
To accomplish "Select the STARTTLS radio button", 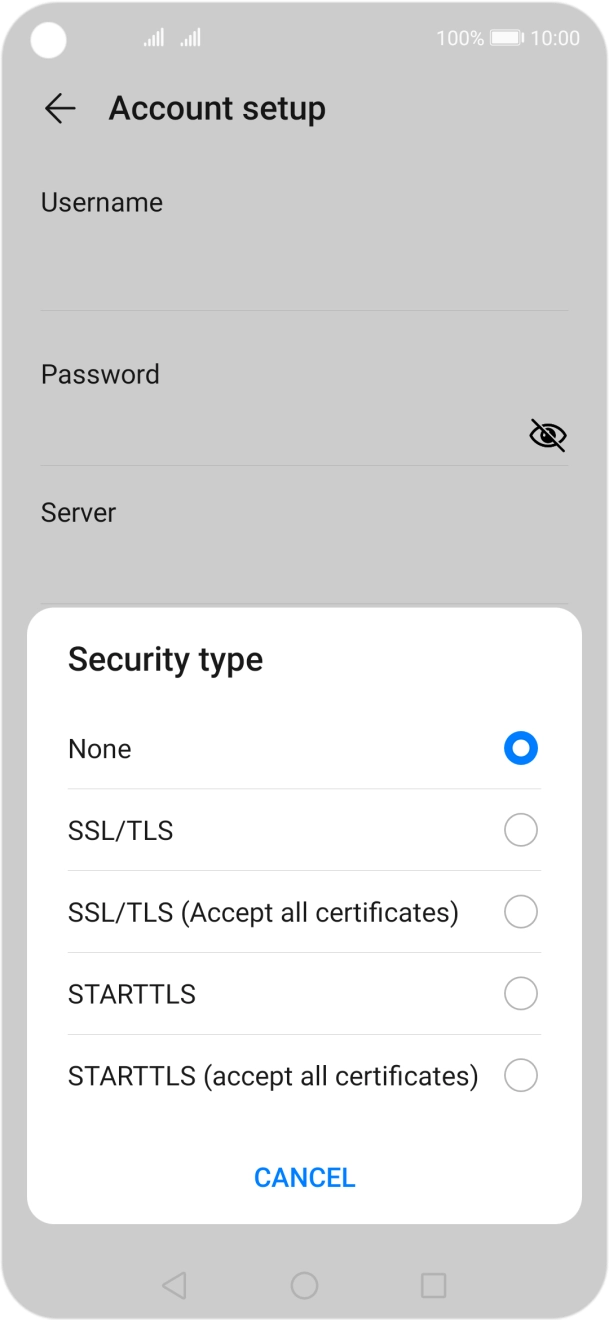I will (520, 994).
